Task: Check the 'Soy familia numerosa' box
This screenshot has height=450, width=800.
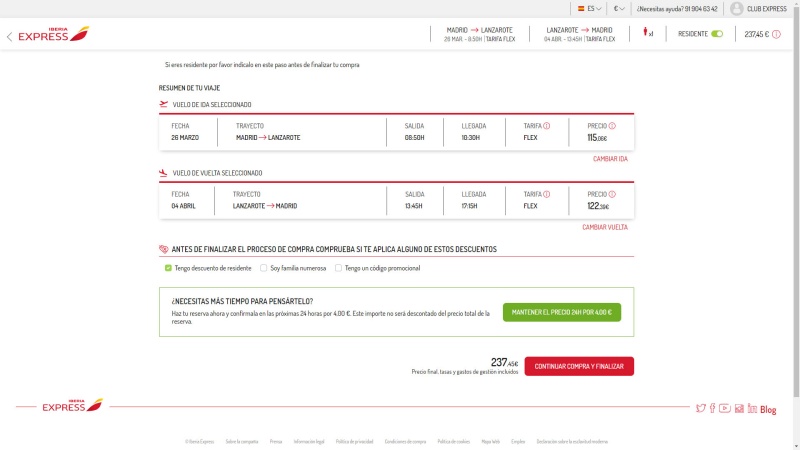Action: [x=263, y=268]
